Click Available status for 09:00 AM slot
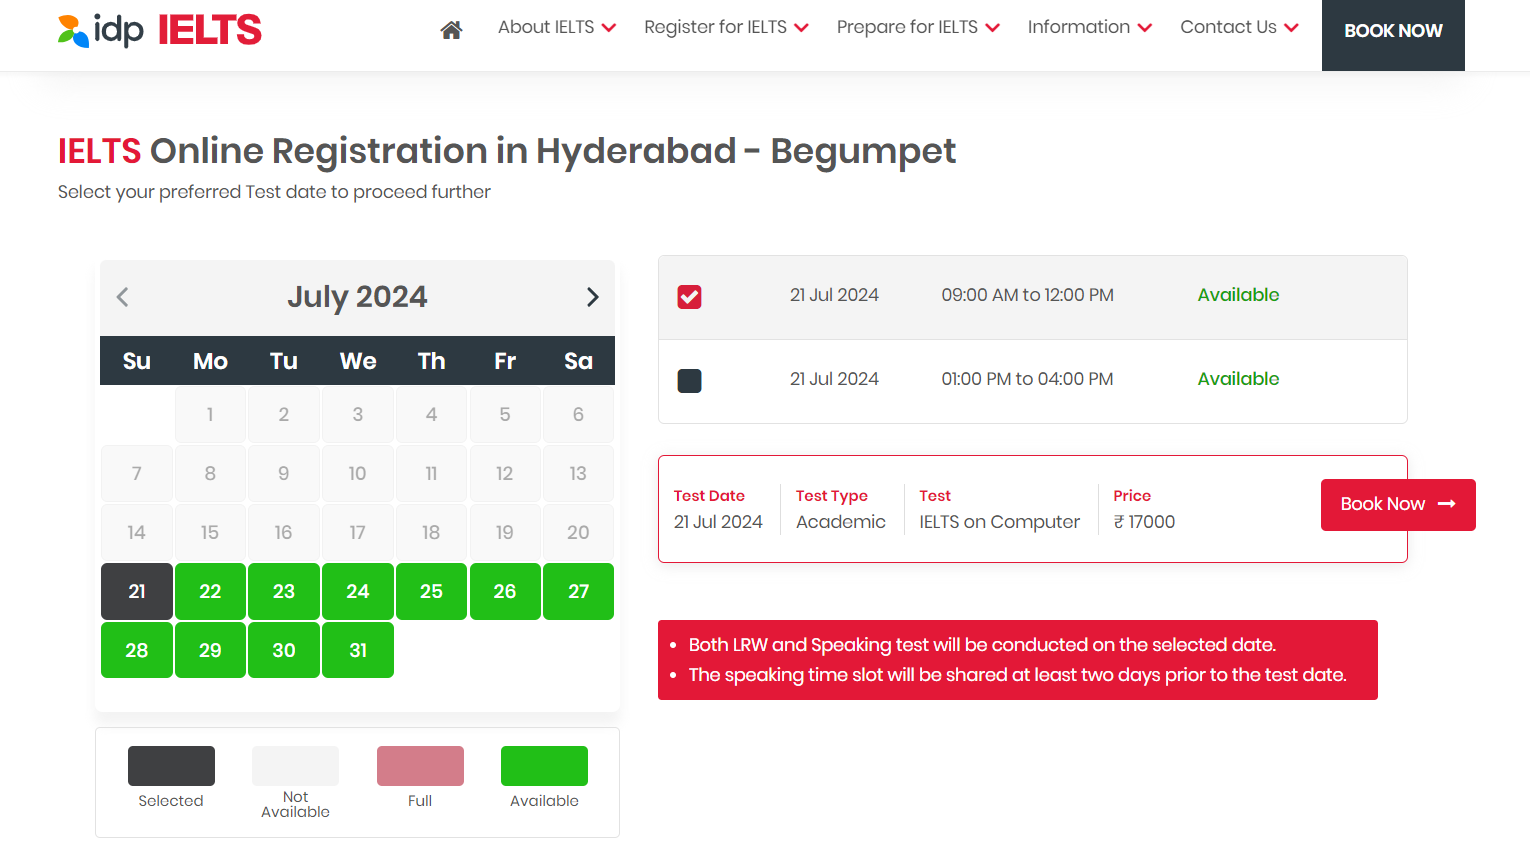 1238,295
